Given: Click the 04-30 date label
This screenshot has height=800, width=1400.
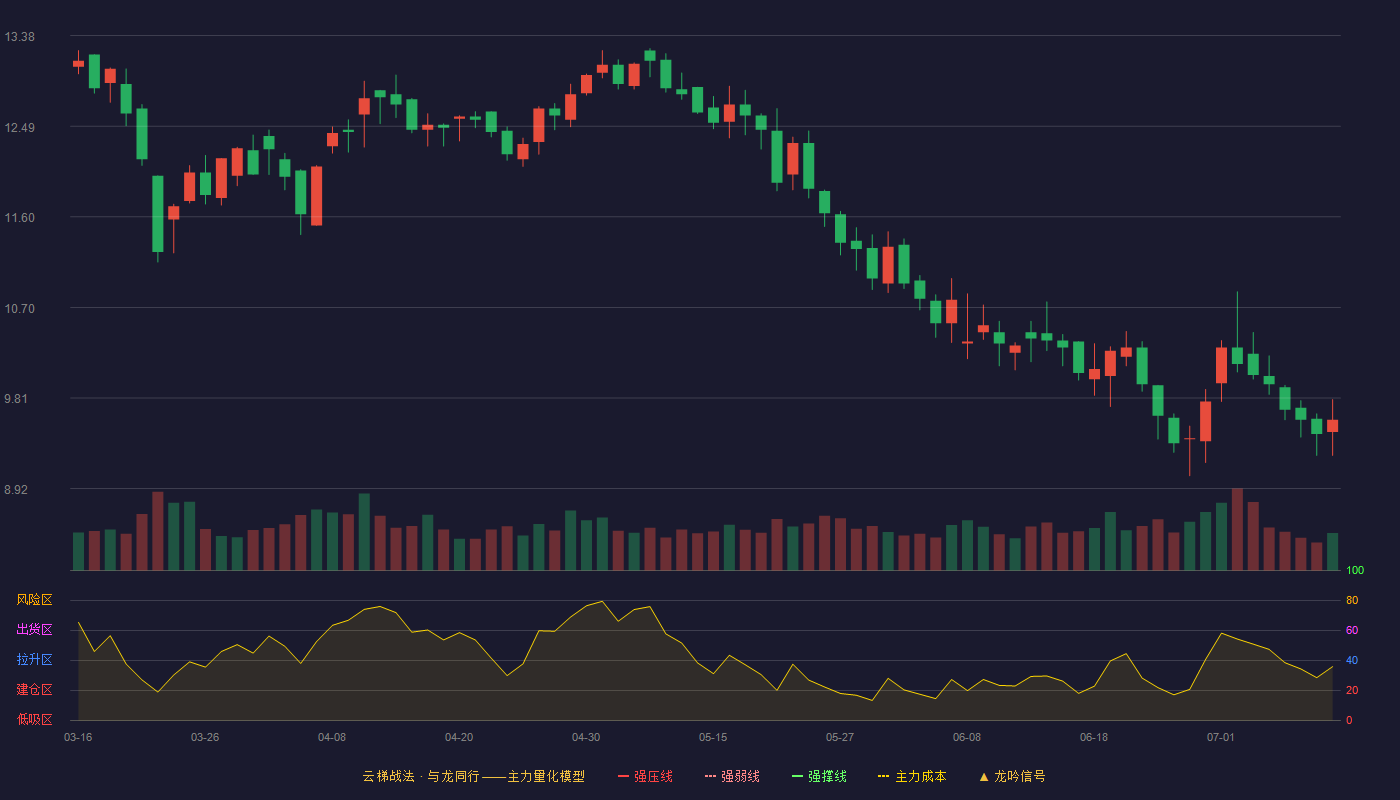Looking at the screenshot, I should pos(586,737).
